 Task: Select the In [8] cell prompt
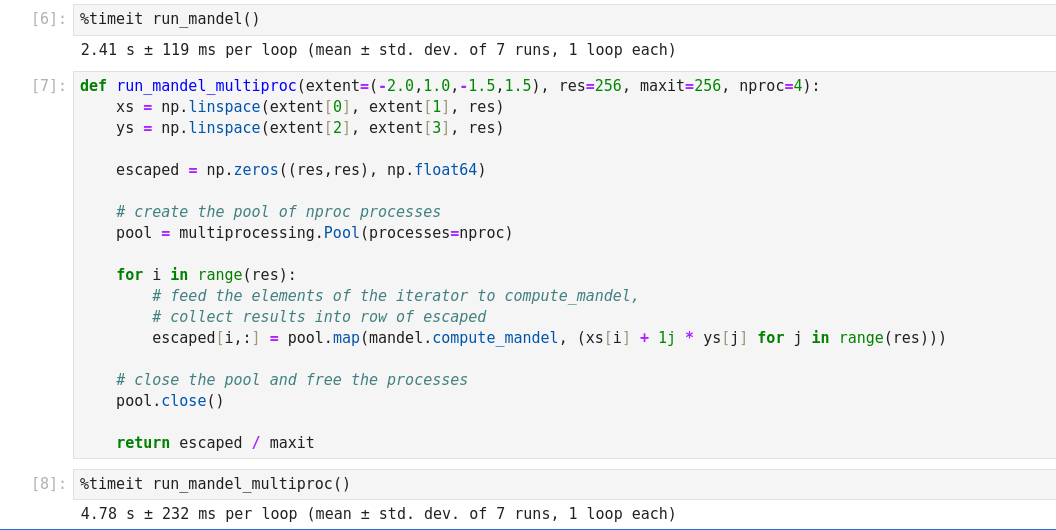[48, 484]
